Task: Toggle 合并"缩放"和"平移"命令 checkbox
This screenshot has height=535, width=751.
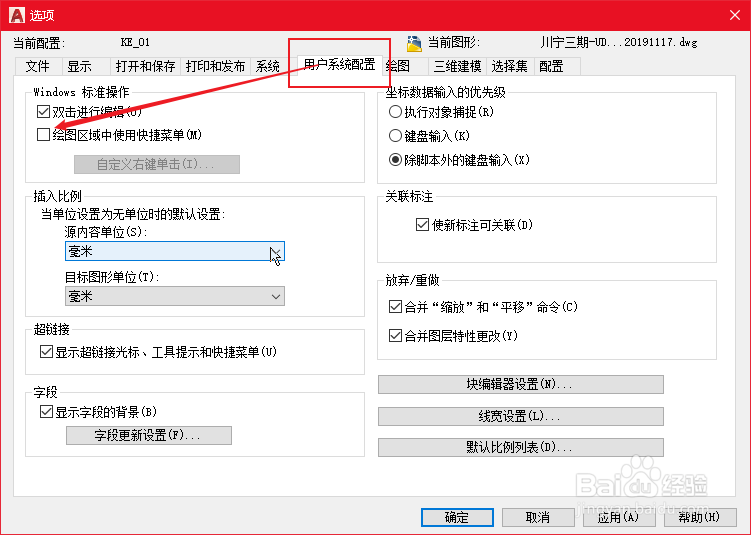Action: [395, 307]
